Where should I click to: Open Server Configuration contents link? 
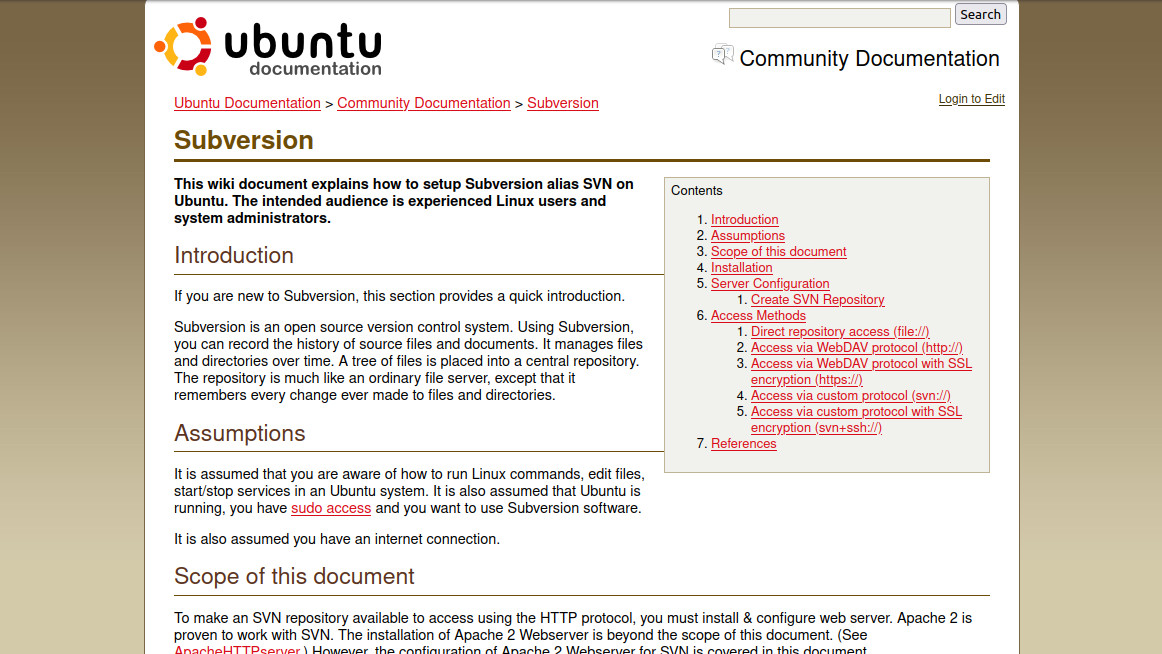click(770, 284)
